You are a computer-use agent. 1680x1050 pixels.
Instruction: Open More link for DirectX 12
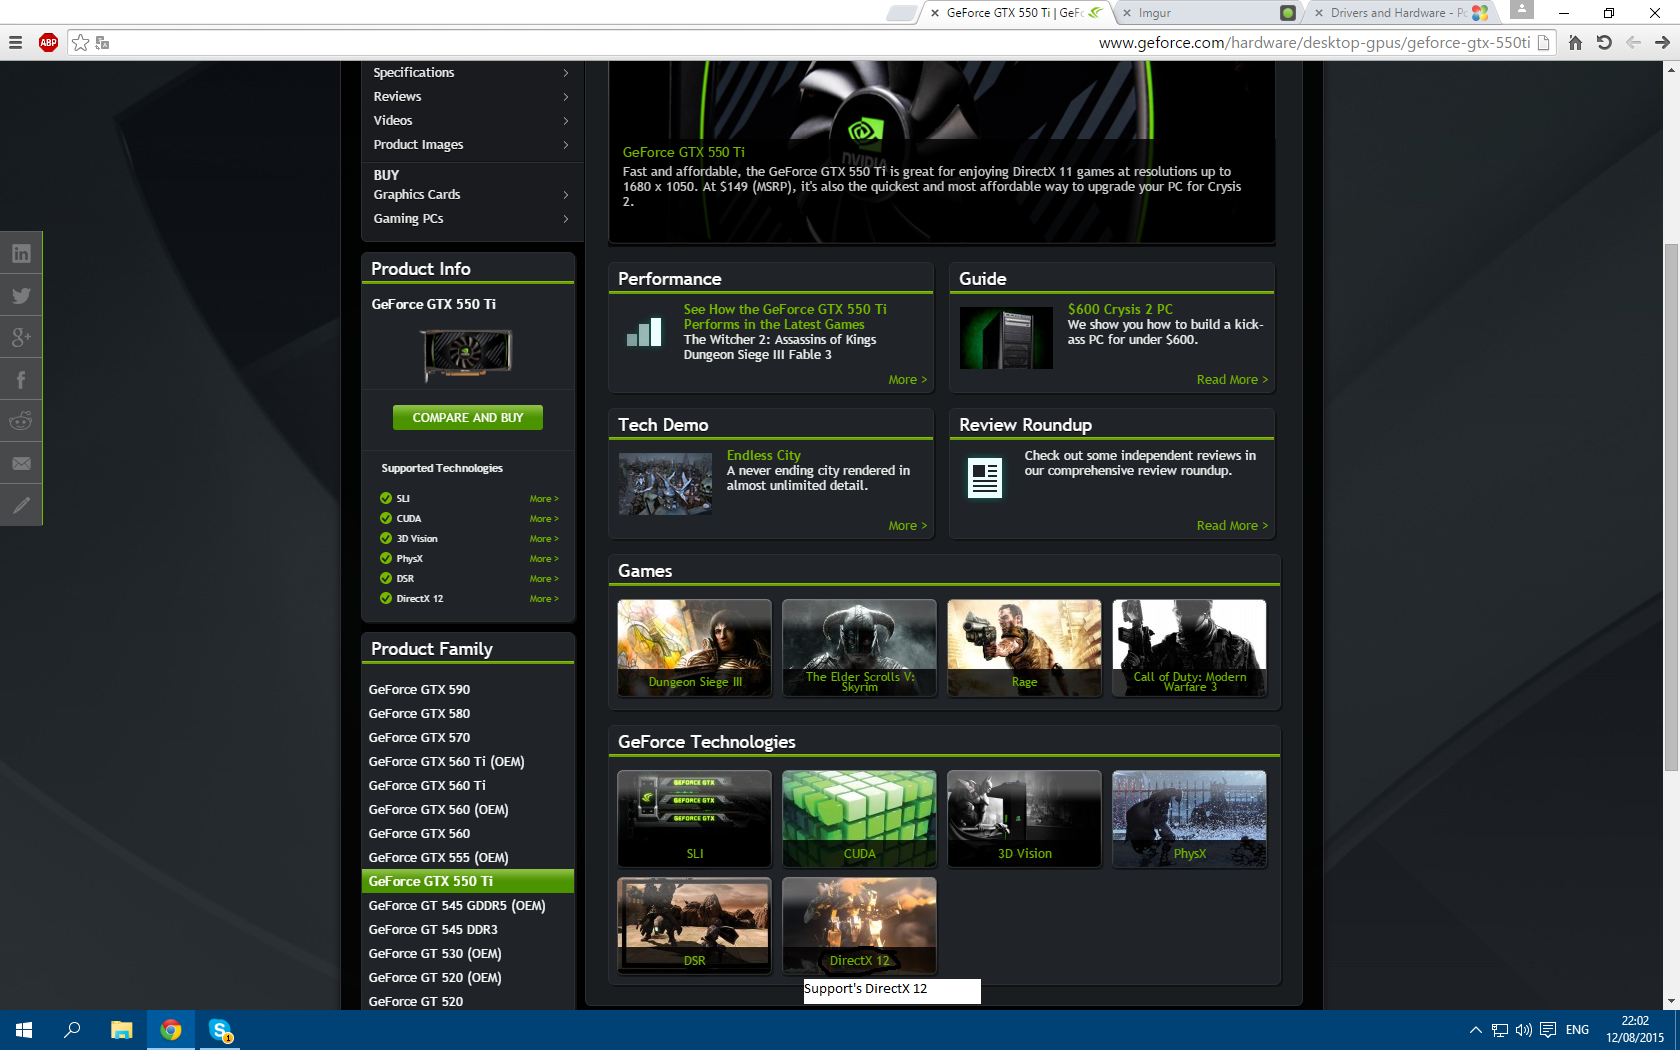(544, 599)
